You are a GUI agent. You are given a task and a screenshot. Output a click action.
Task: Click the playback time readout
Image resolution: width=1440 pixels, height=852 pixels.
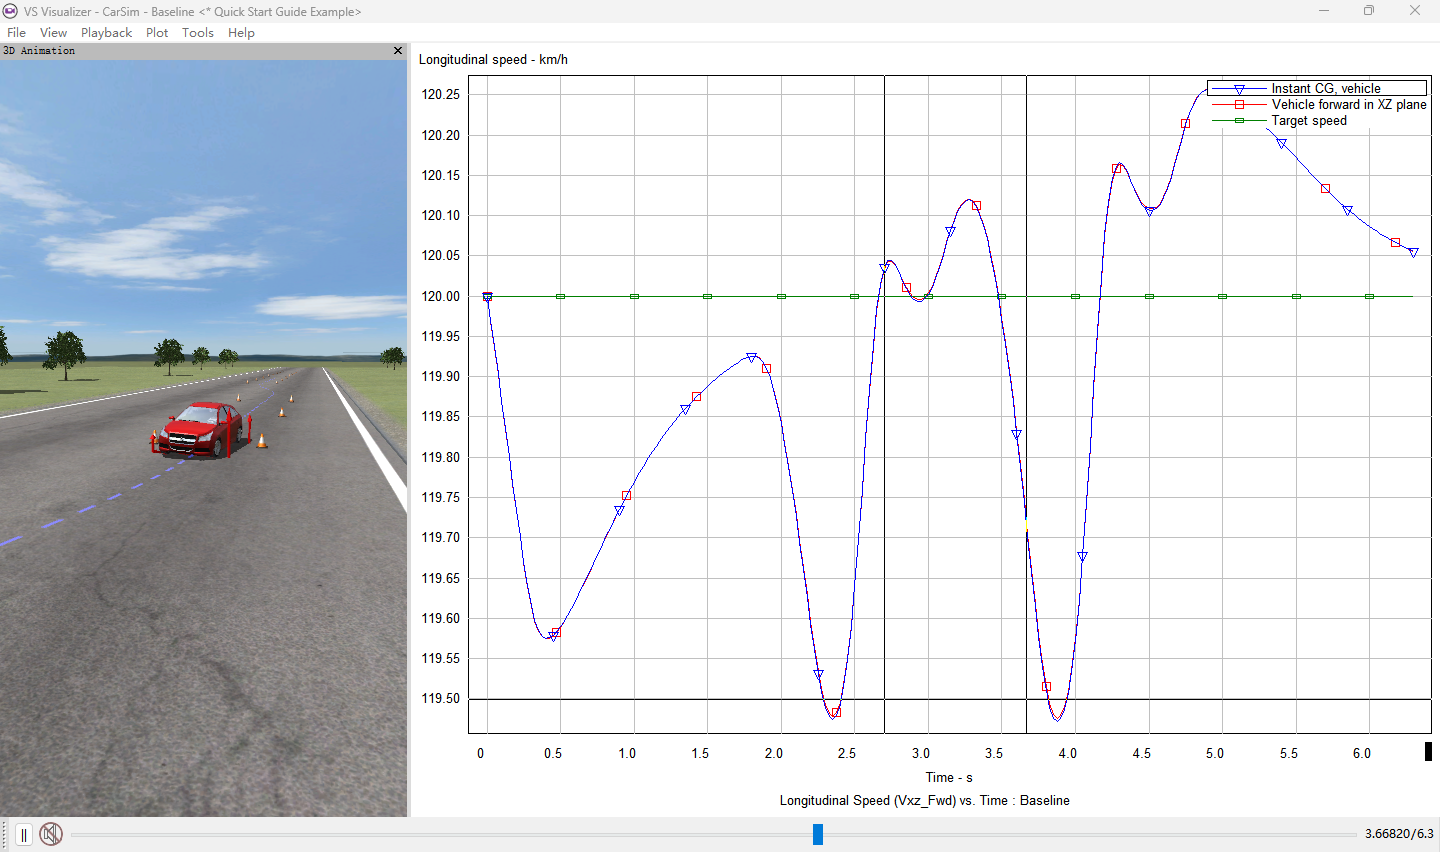click(1398, 834)
